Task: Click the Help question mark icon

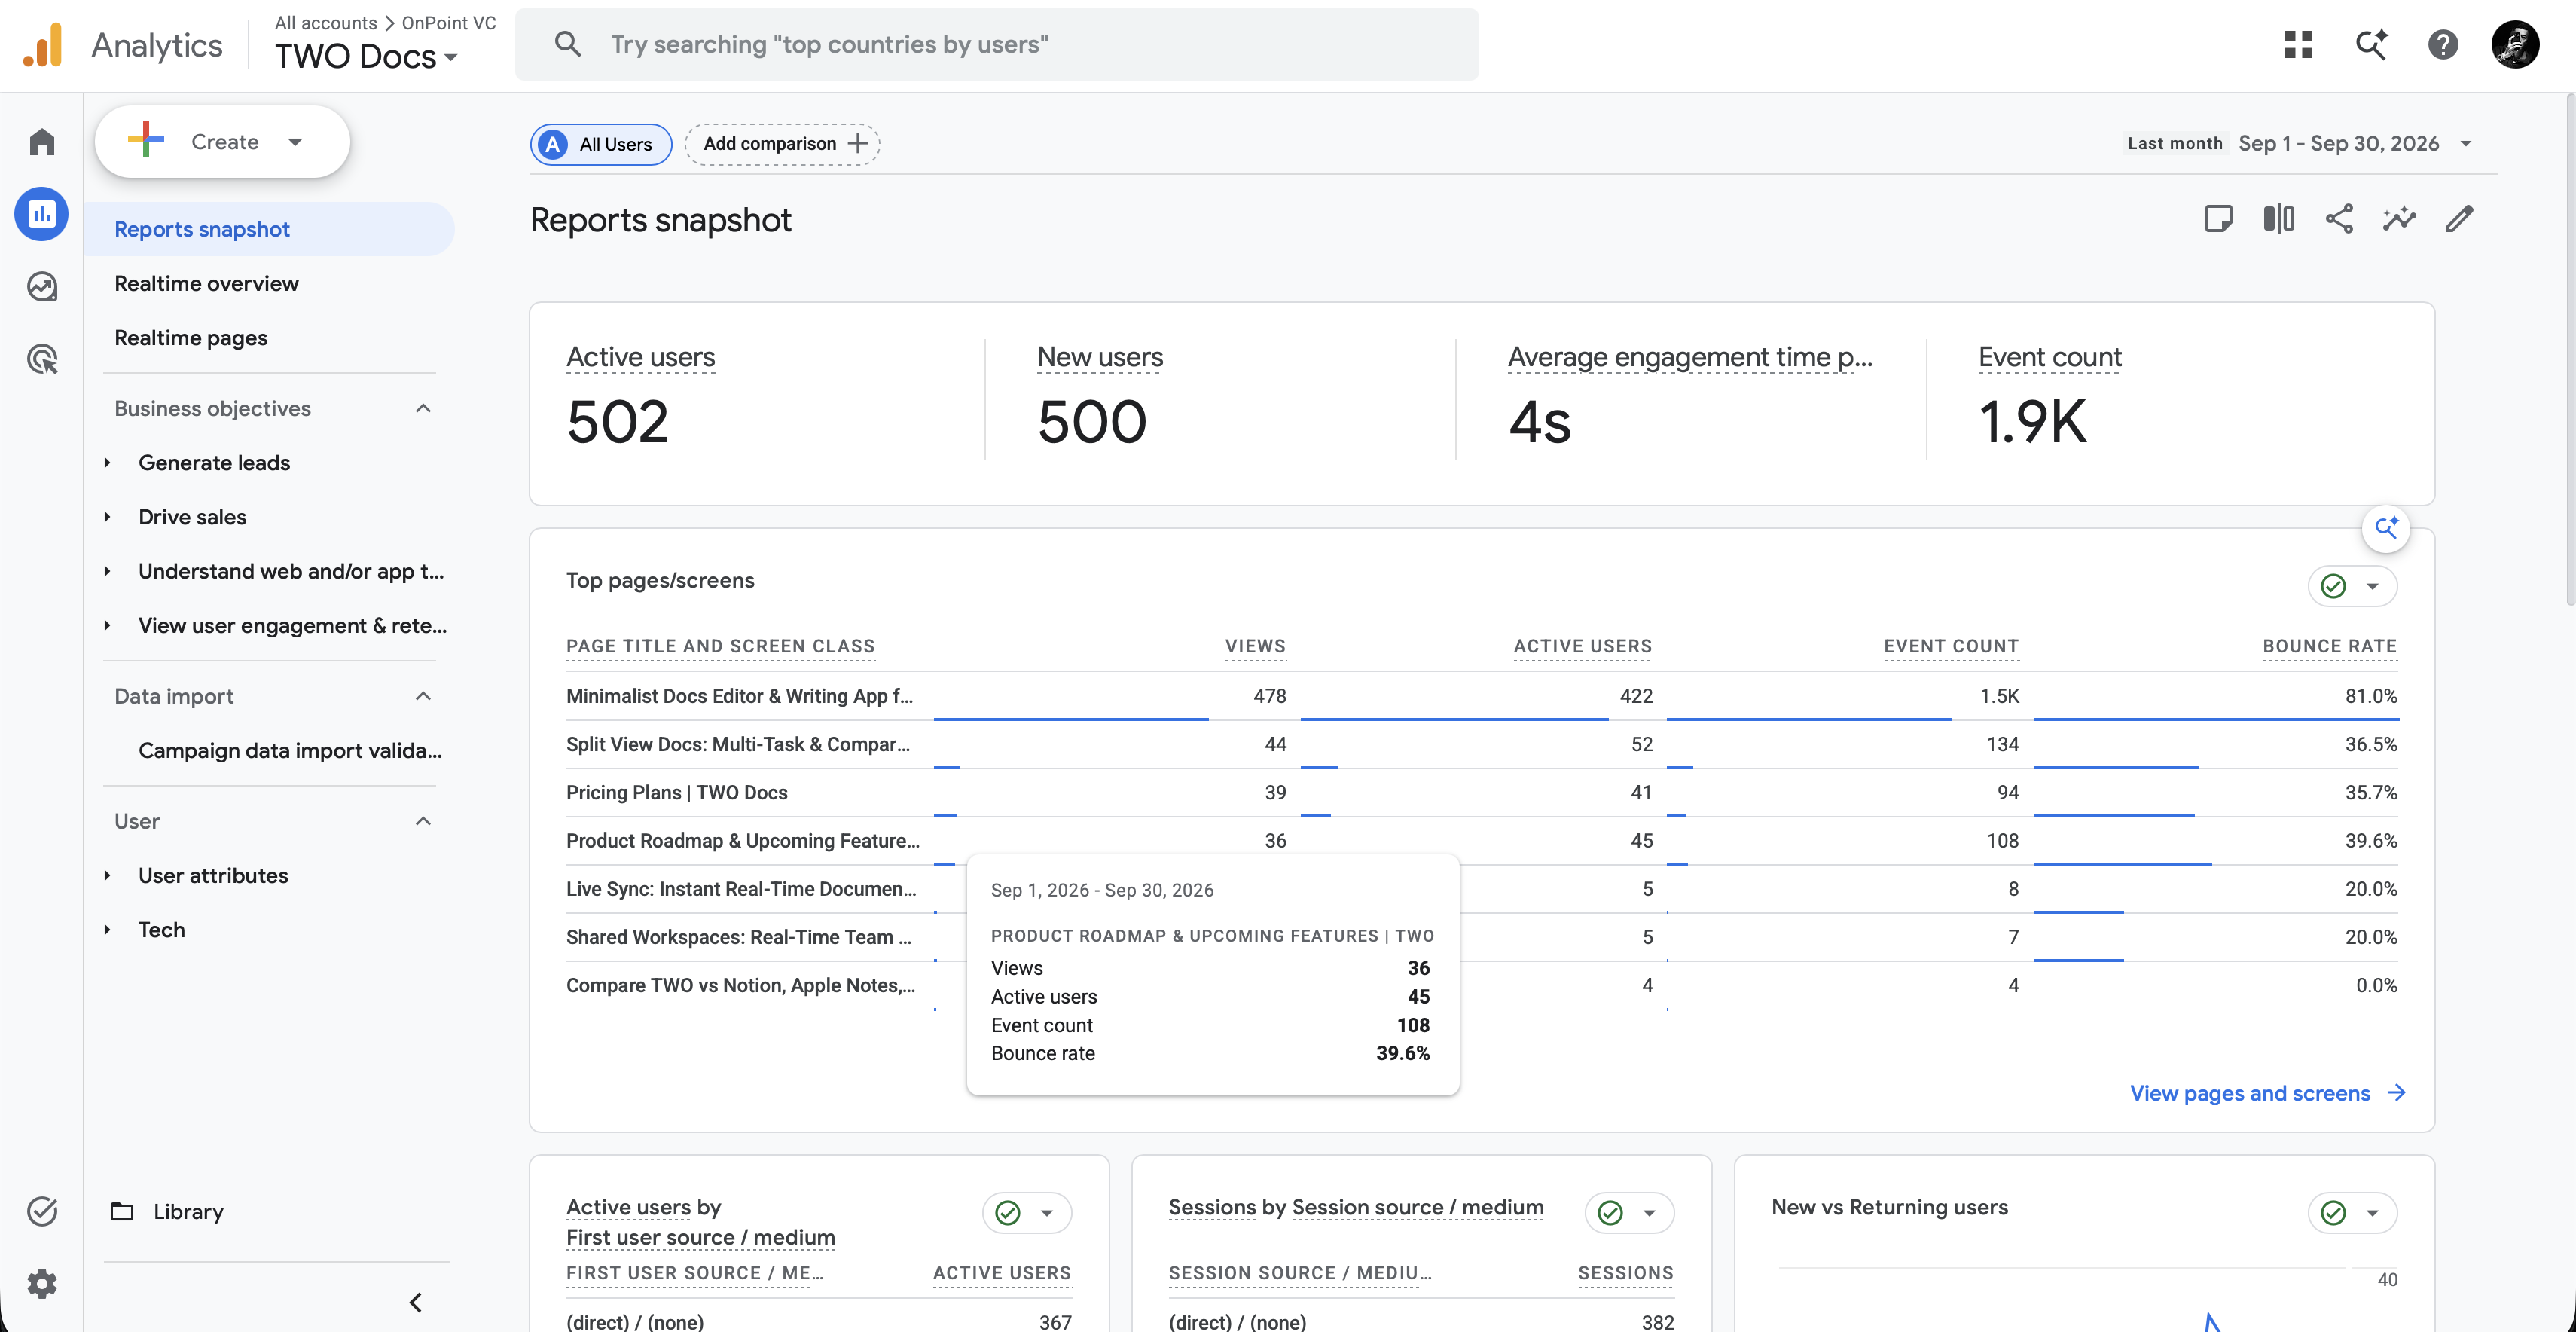Action: click(2443, 44)
